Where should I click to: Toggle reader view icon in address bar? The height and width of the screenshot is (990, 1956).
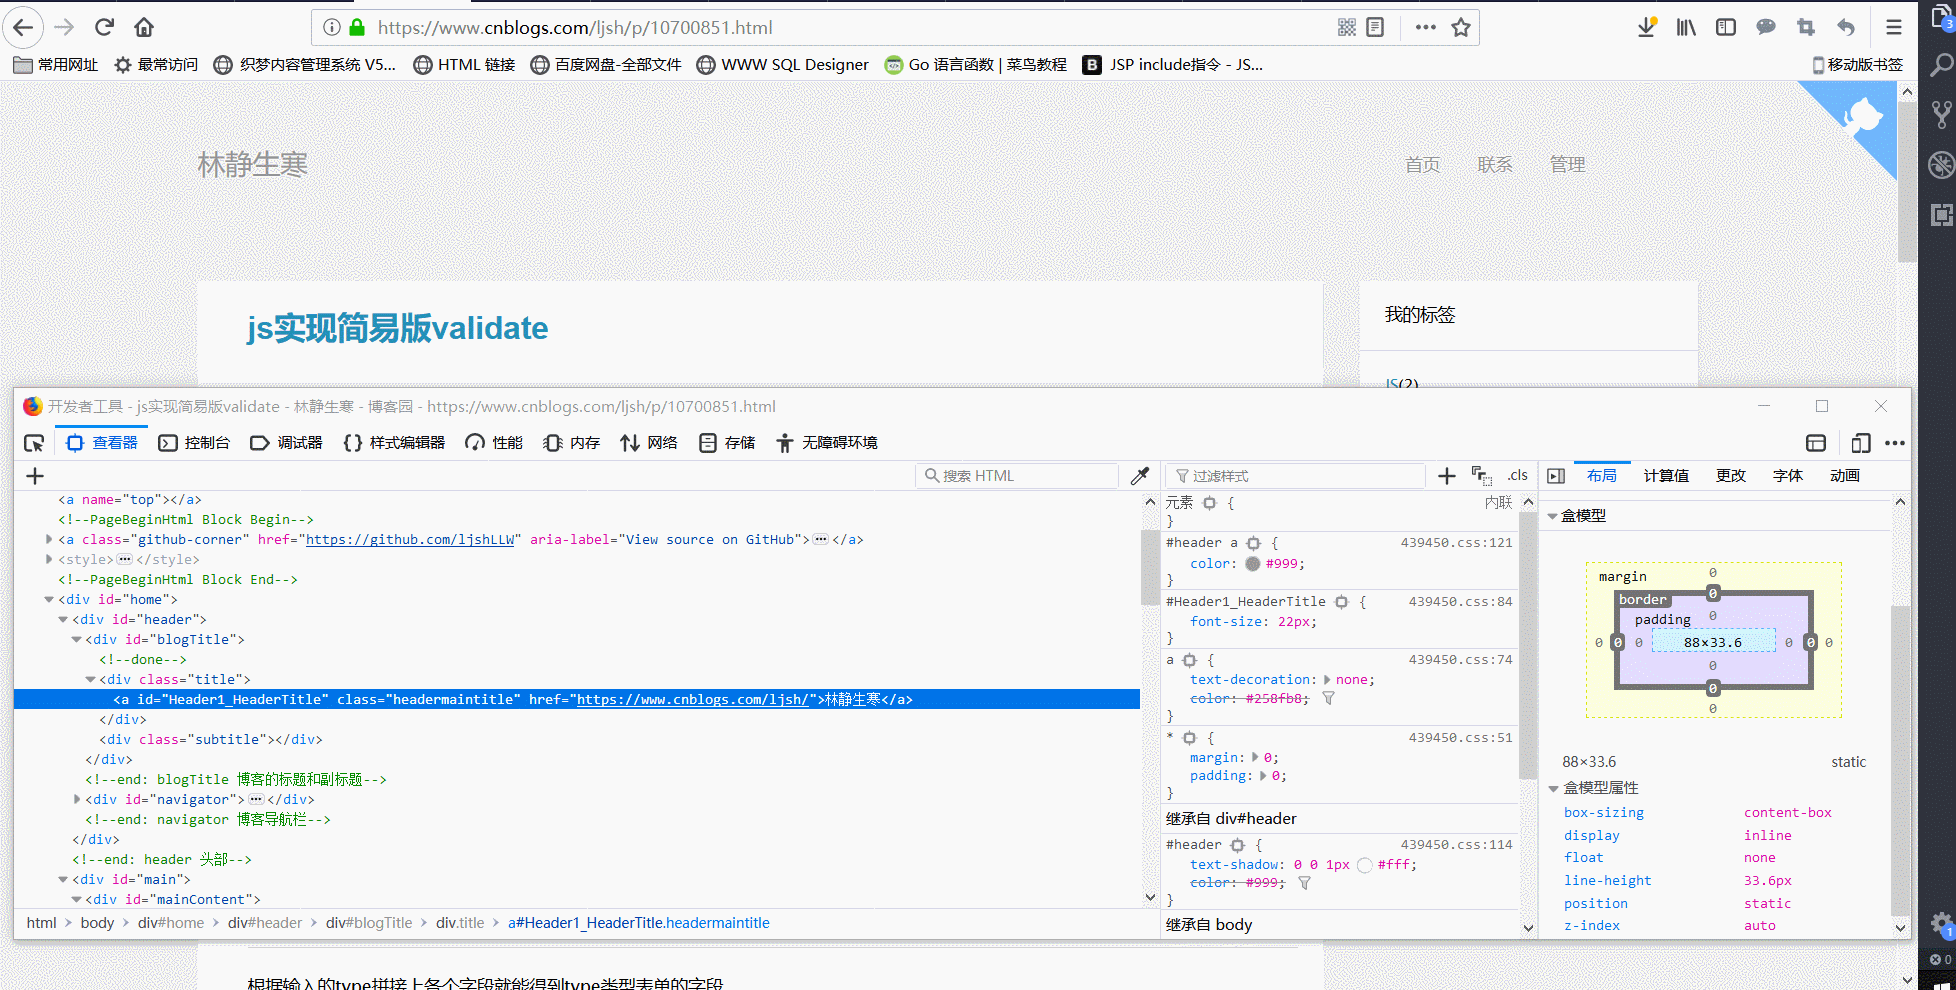coord(1375,27)
